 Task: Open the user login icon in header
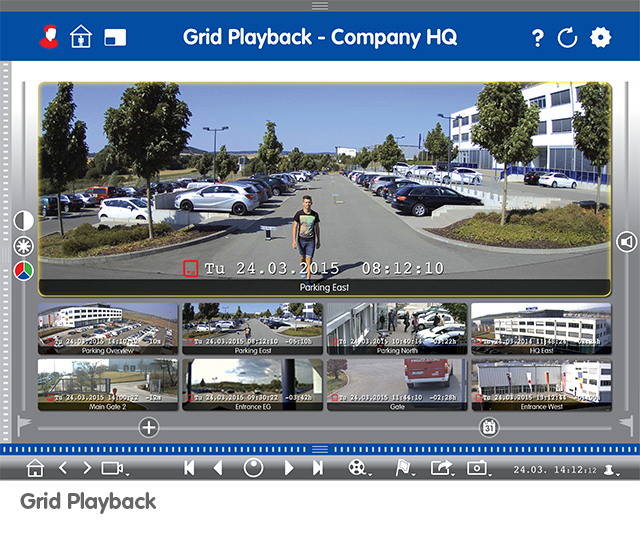click(x=49, y=37)
